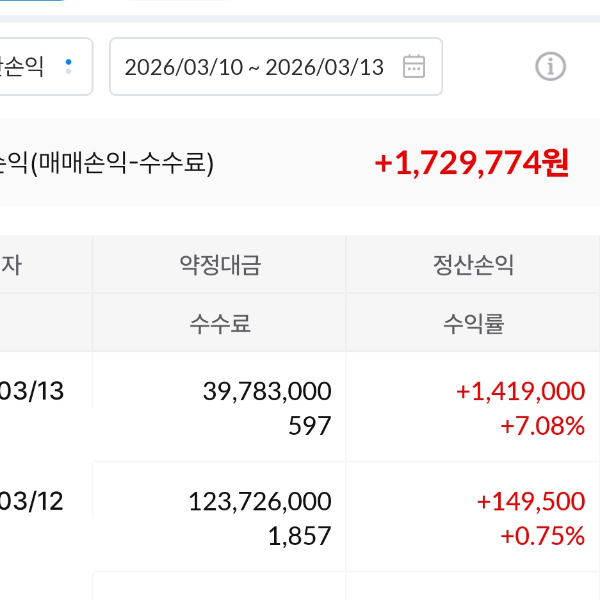Click the 2026/03/10 ~ 2026/03/13 date field
This screenshot has width=600, height=600.
(254, 67)
